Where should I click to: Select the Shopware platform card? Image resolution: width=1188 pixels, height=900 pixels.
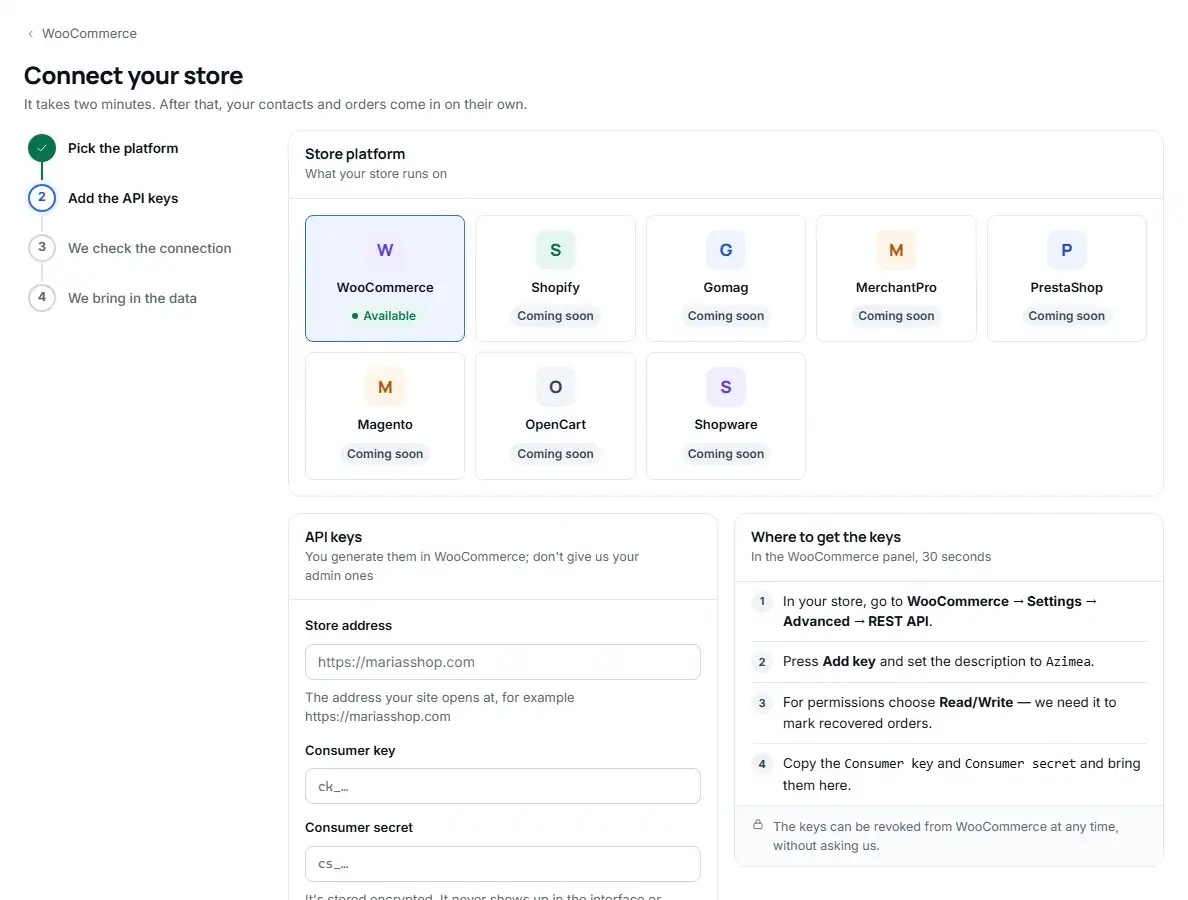click(726, 416)
